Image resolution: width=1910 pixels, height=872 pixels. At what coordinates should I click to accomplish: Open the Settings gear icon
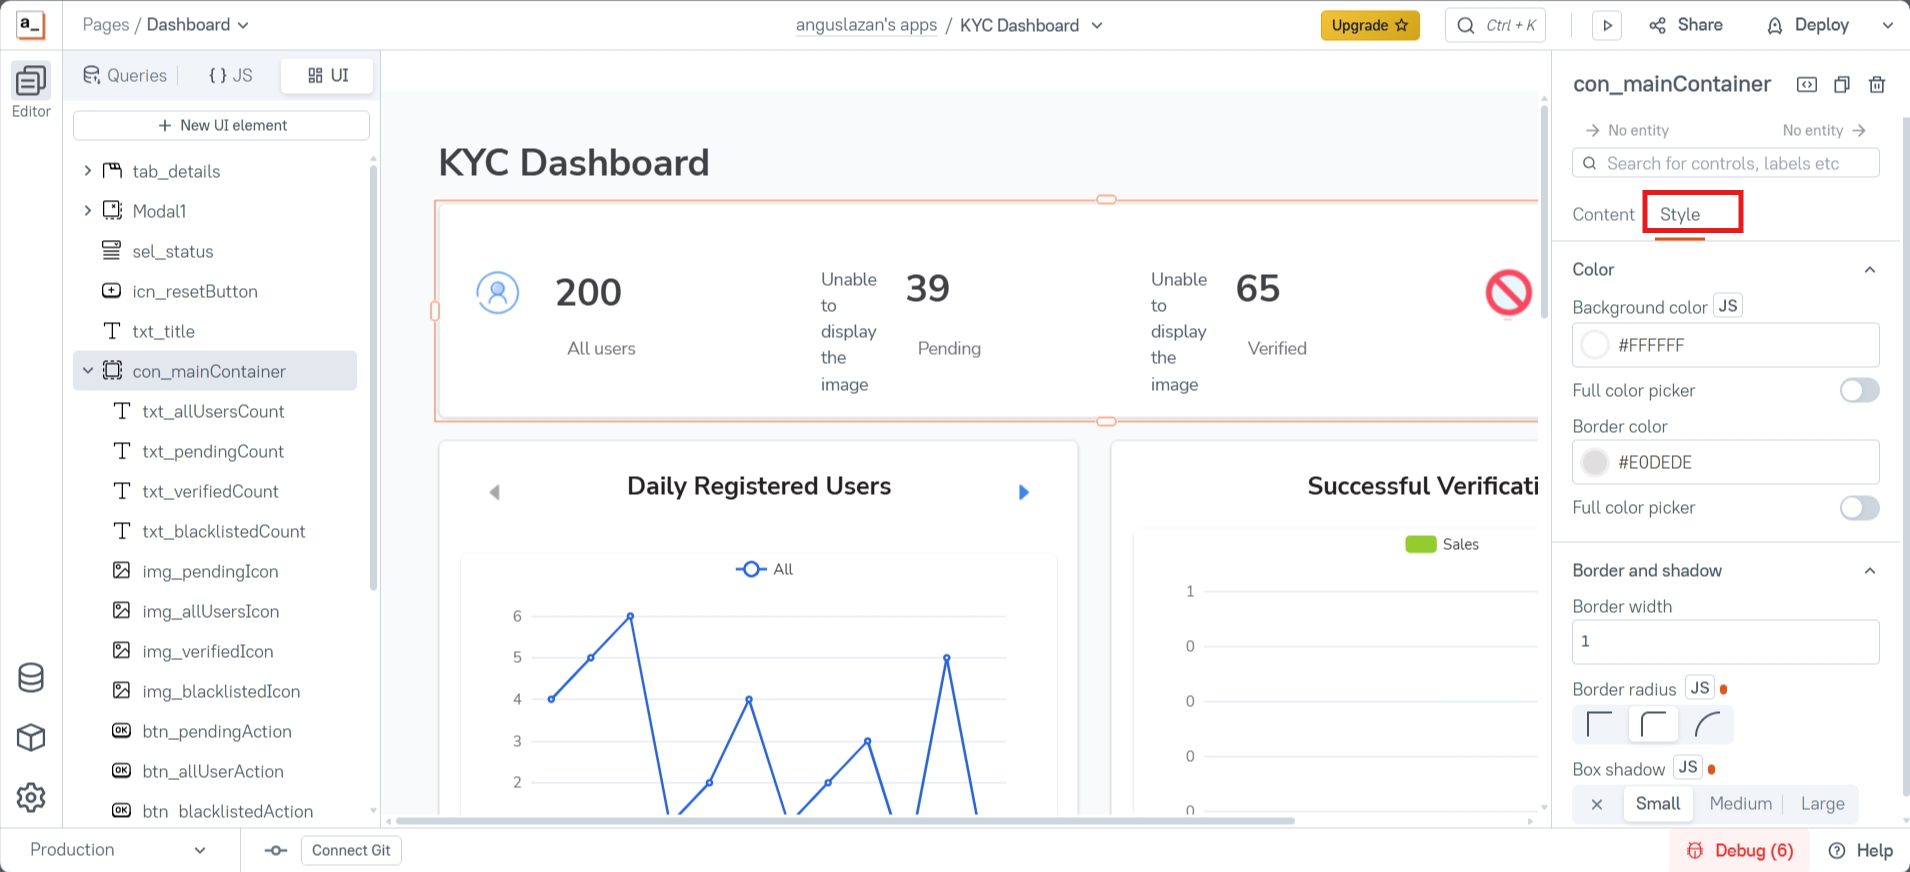(x=31, y=798)
